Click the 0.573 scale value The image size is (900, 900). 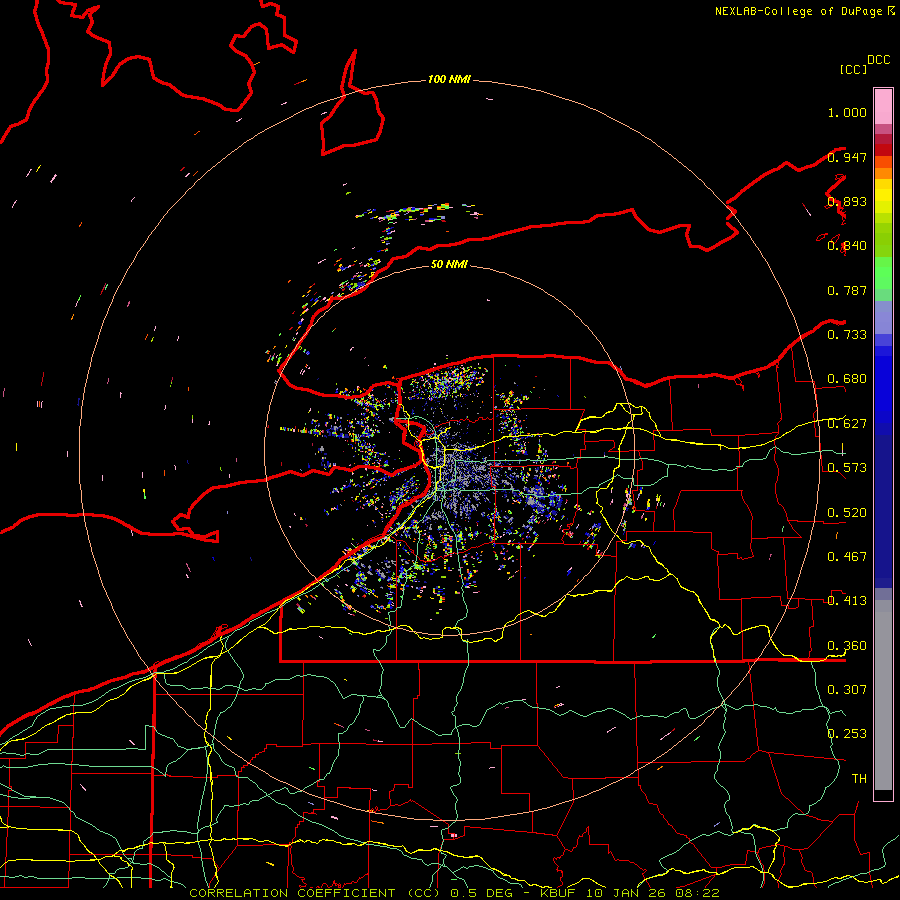tap(847, 468)
